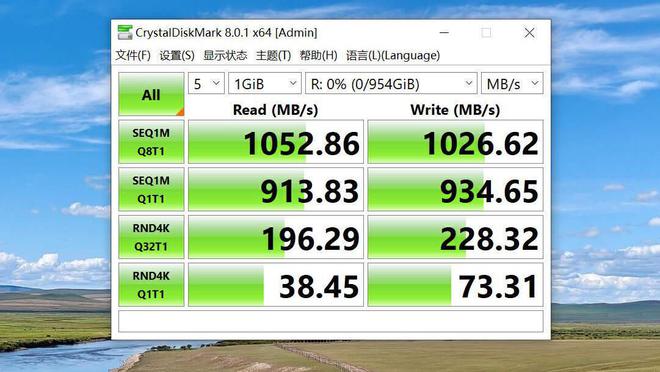Minimize the CrystalDiskMark window
660x372 pixels.
[x=444, y=32]
